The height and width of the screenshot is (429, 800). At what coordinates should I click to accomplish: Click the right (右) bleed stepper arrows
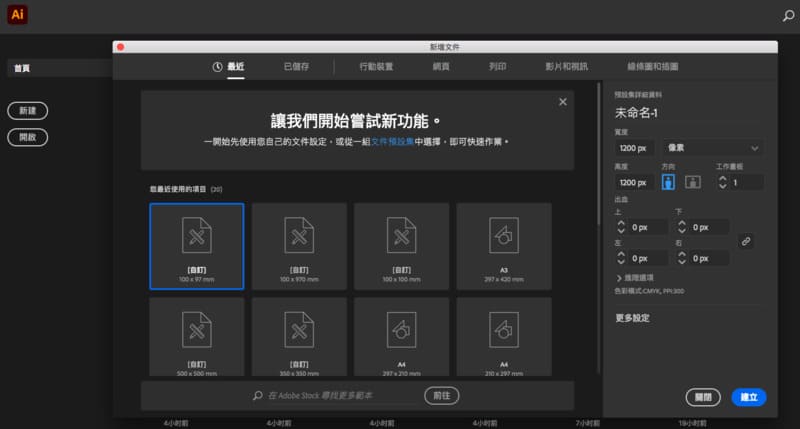pyautogui.click(x=682, y=258)
